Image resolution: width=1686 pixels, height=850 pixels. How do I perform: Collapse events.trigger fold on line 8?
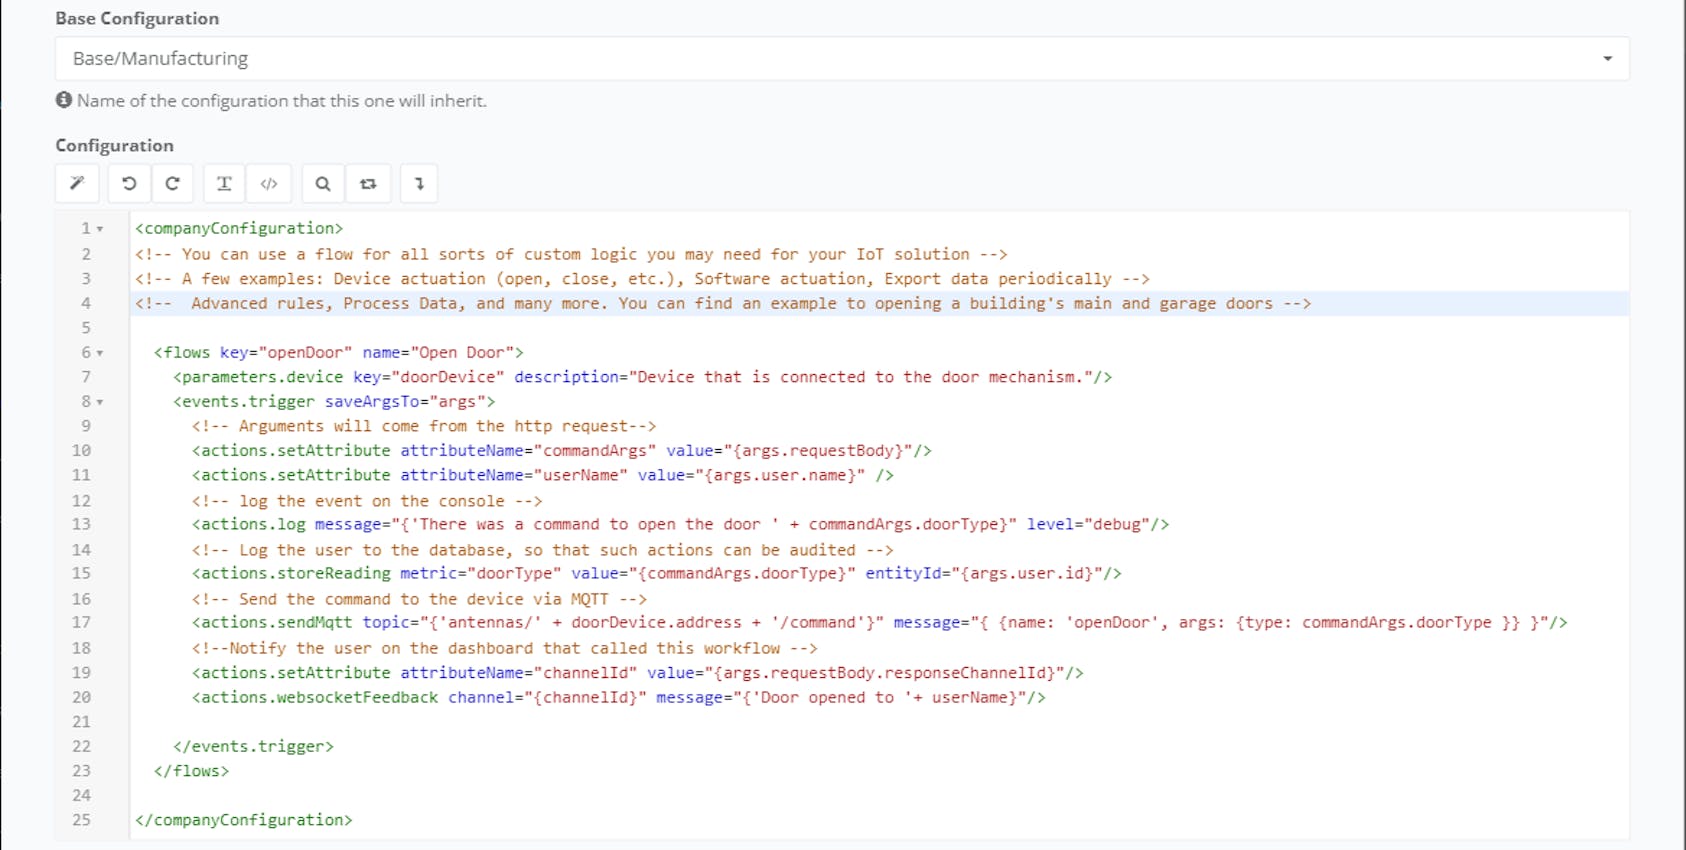click(100, 402)
